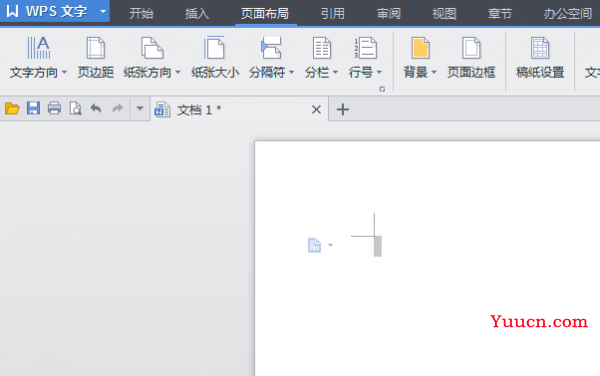This screenshot has width=600, height=376.
Task: Open the 章节 tab
Action: (500, 14)
